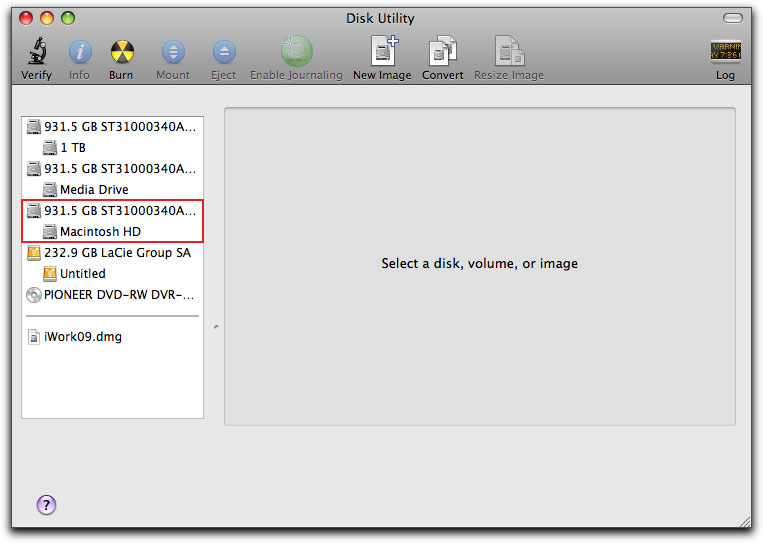Click the orange icon beside Untitled
Screen dimensions: 763x543
(x=50, y=274)
